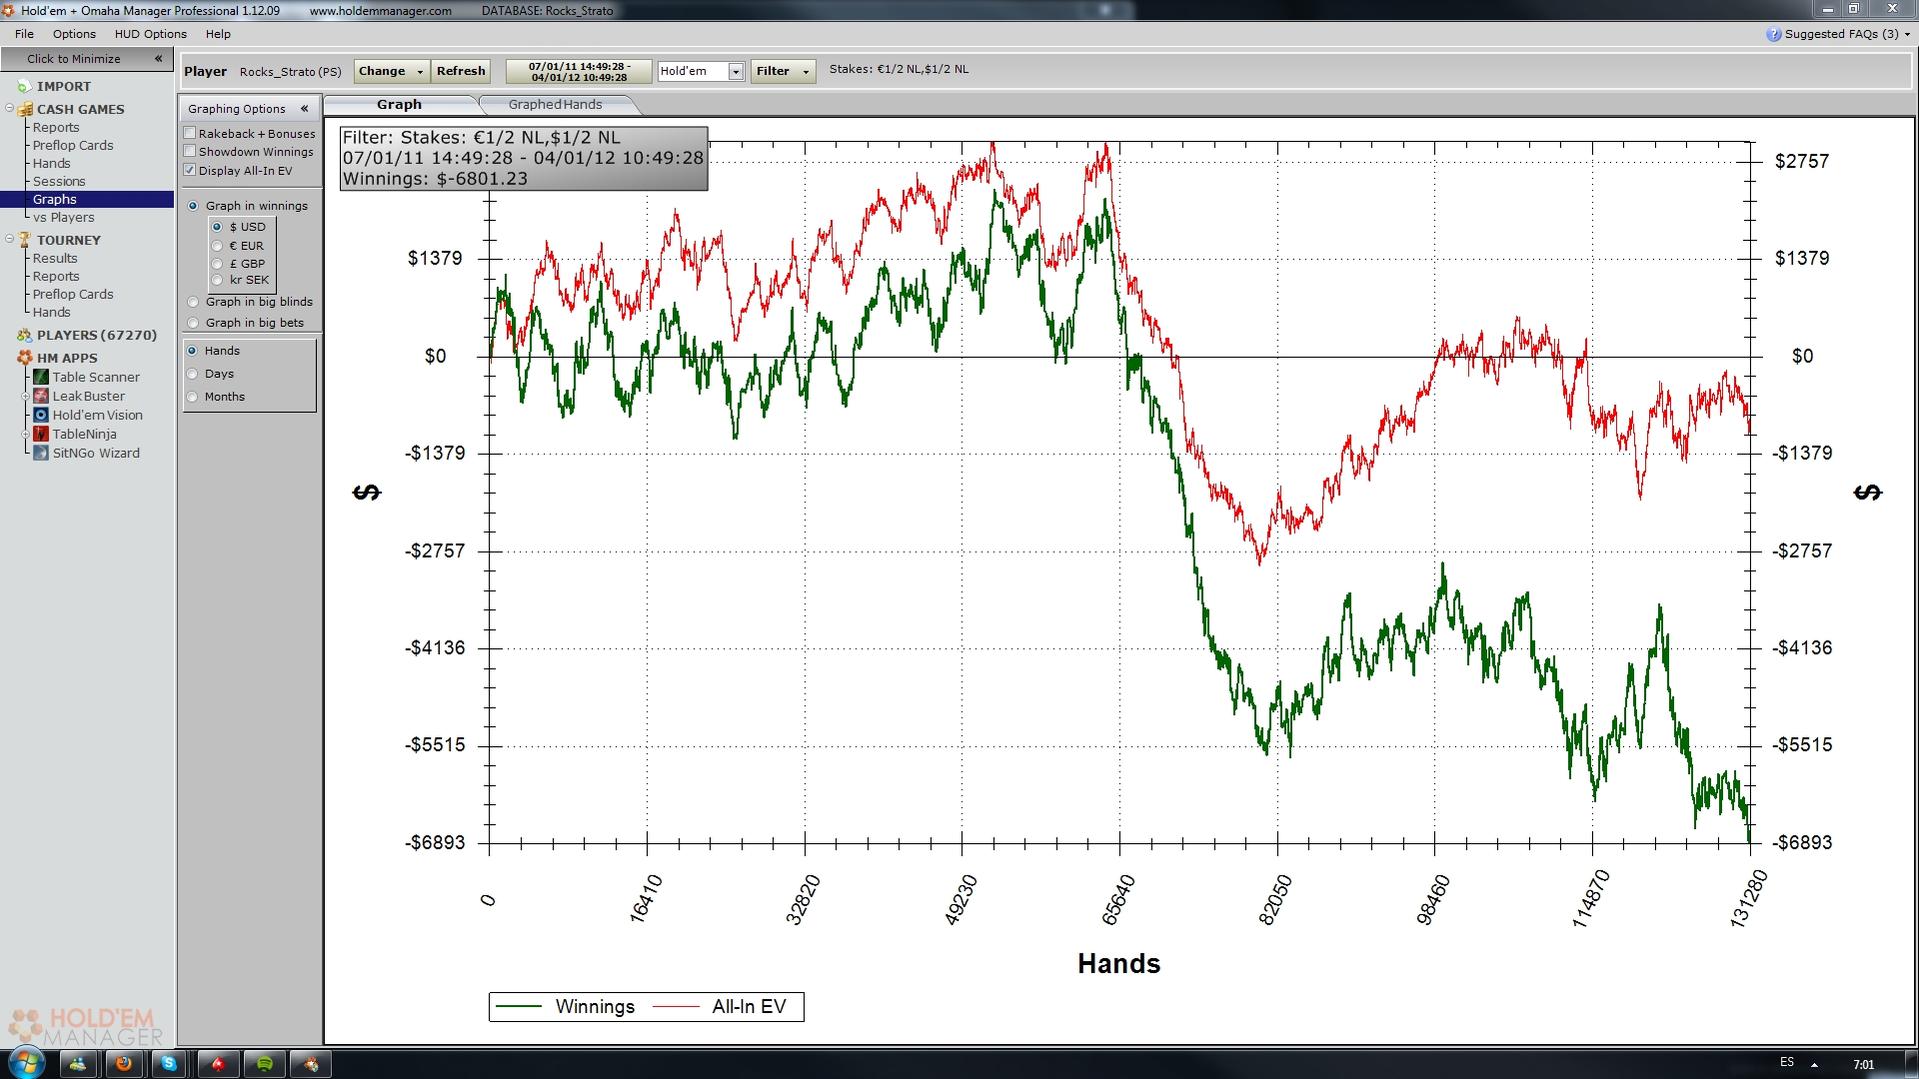Open the Options menu

[x=74, y=34]
